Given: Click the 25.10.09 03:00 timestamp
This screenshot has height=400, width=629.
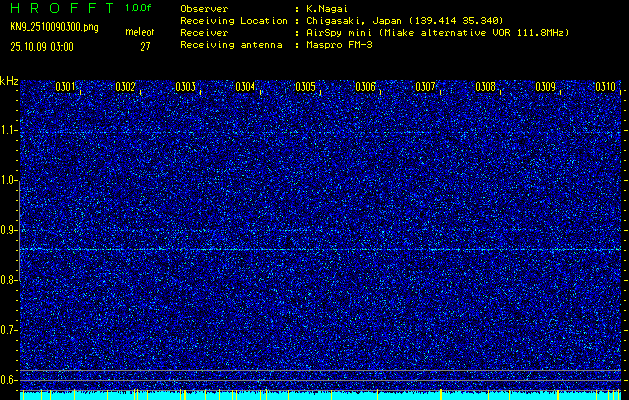Looking at the screenshot, I should tap(42, 46).
